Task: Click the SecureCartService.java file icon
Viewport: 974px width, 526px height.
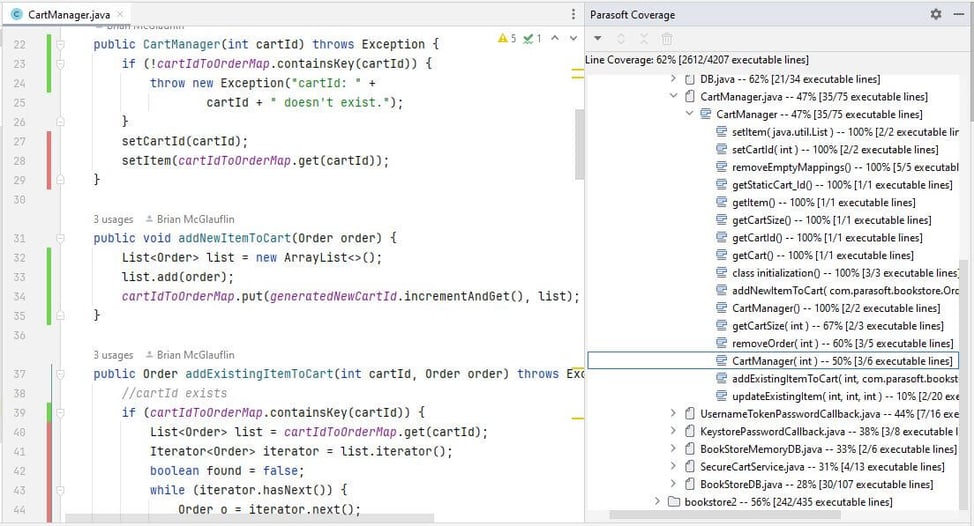Action: (x=689, y=466)
